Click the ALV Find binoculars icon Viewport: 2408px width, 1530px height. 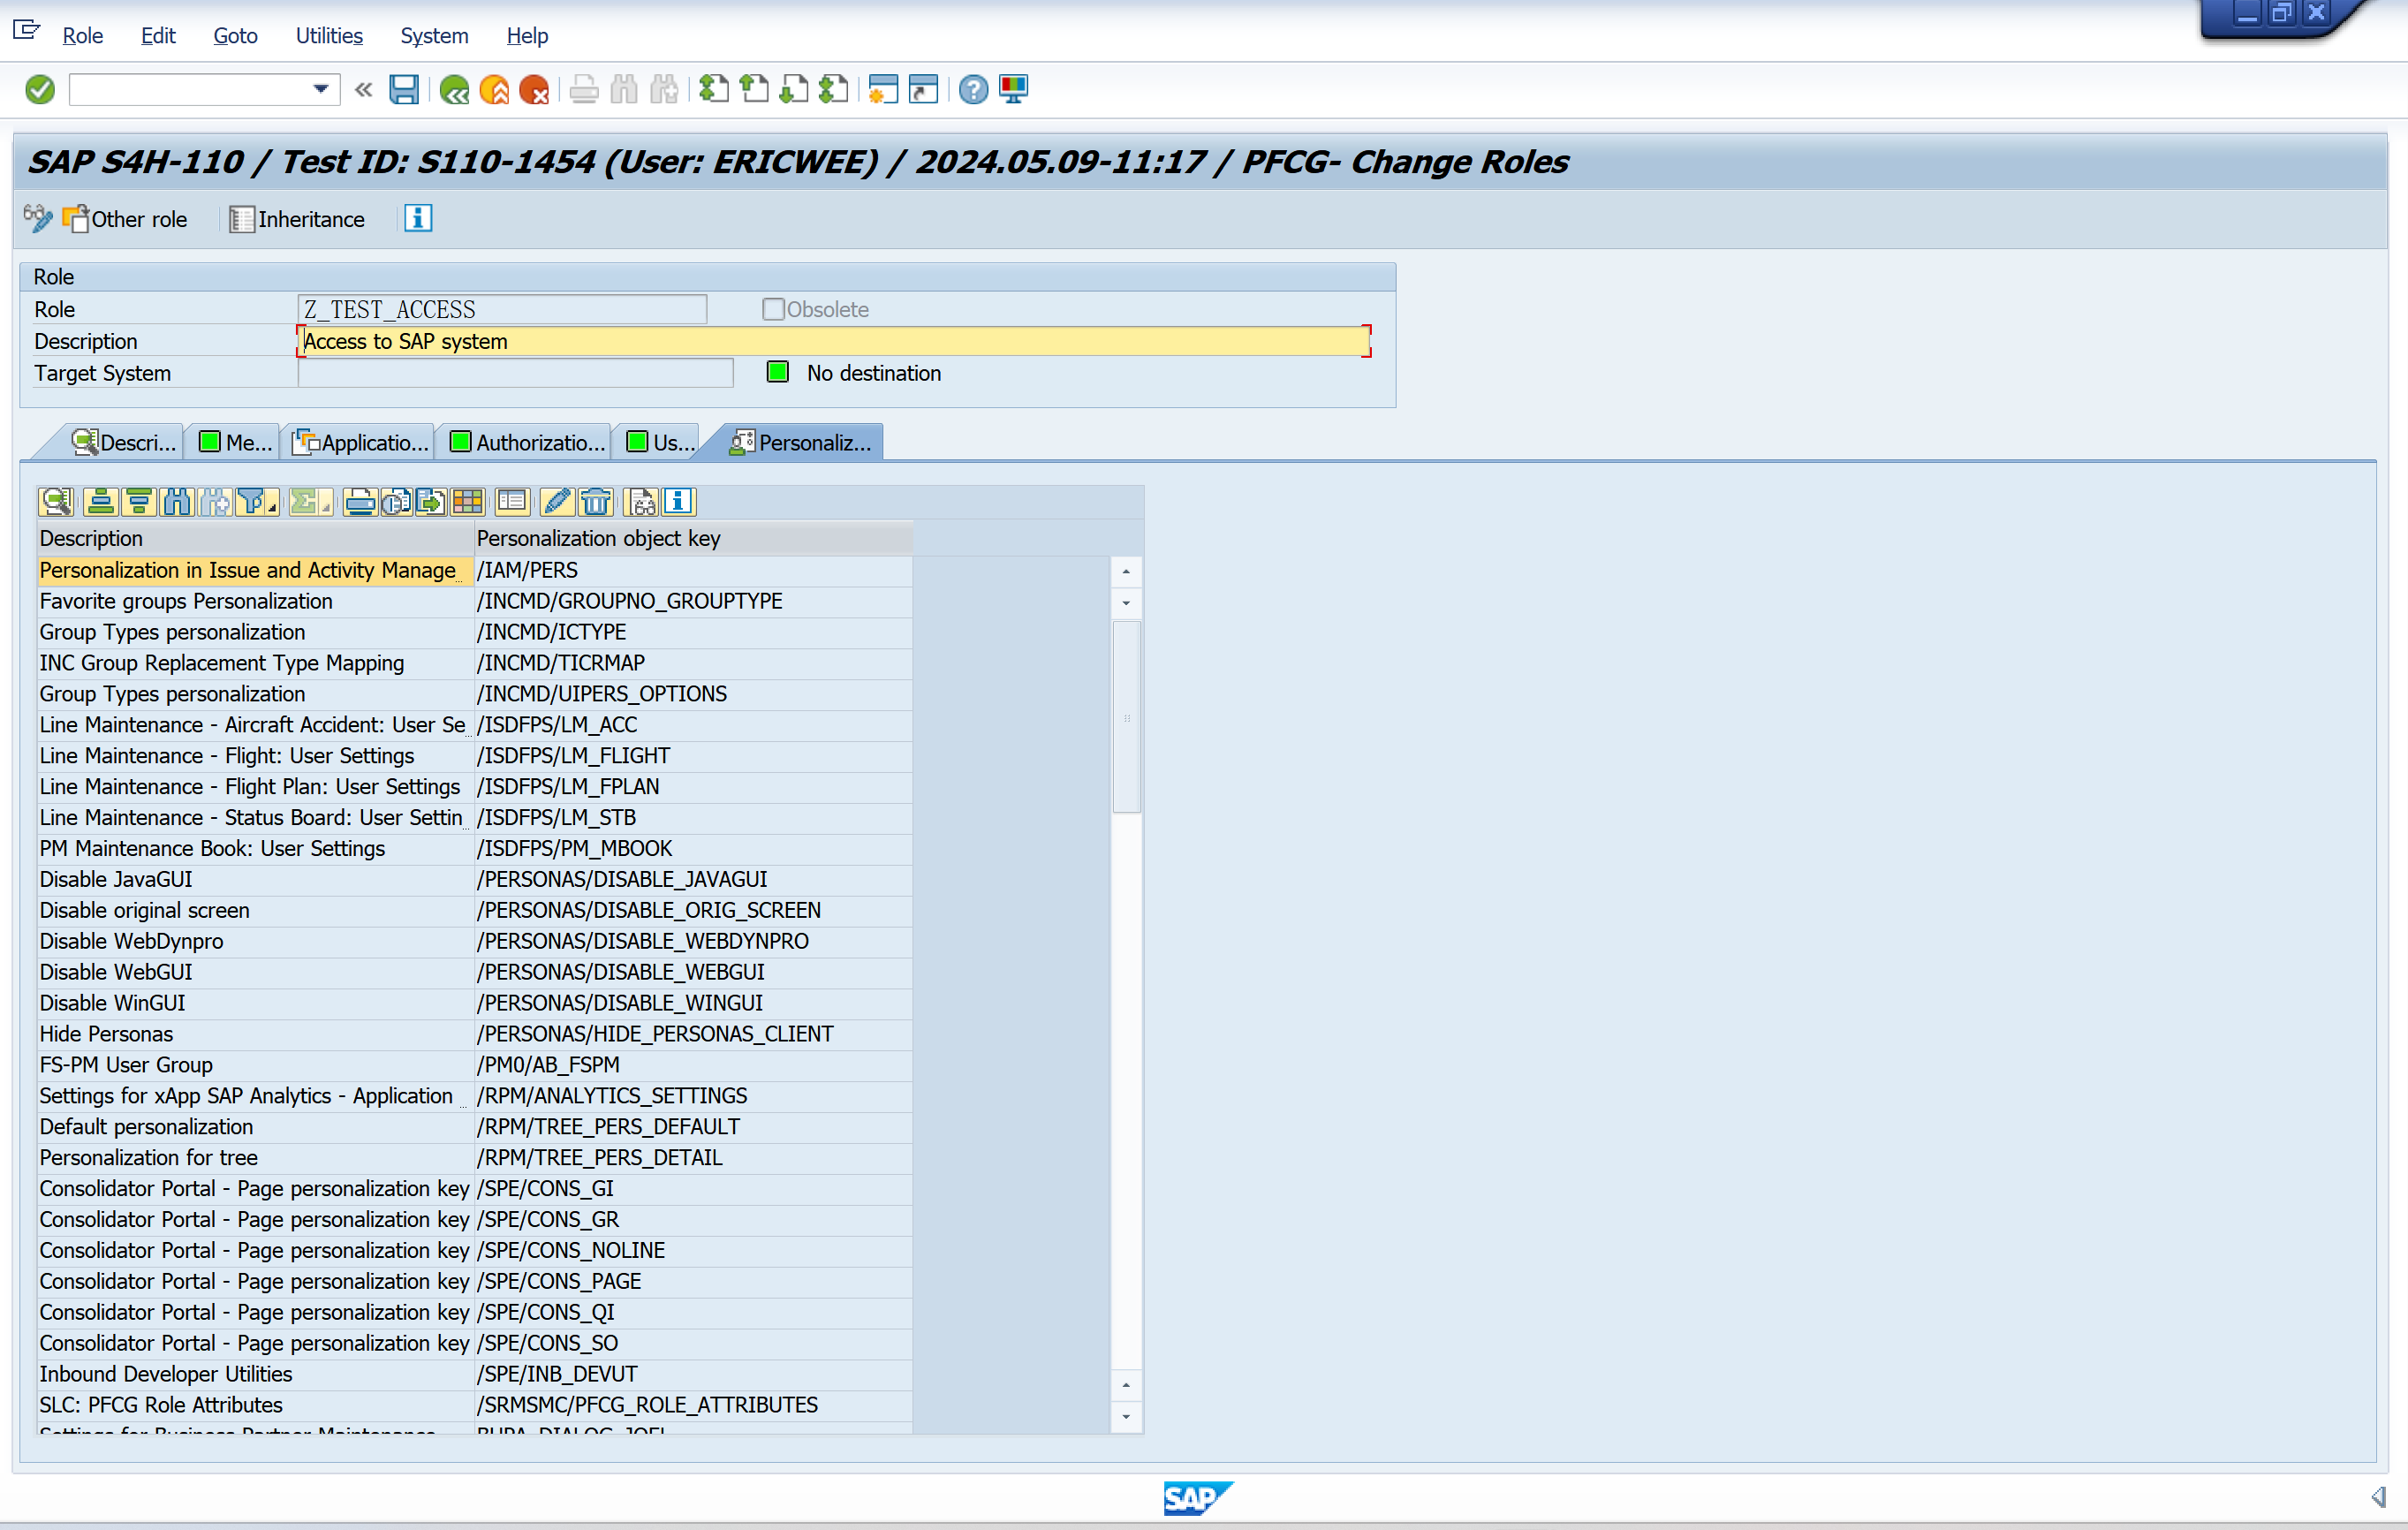click(x=177, y=502)
